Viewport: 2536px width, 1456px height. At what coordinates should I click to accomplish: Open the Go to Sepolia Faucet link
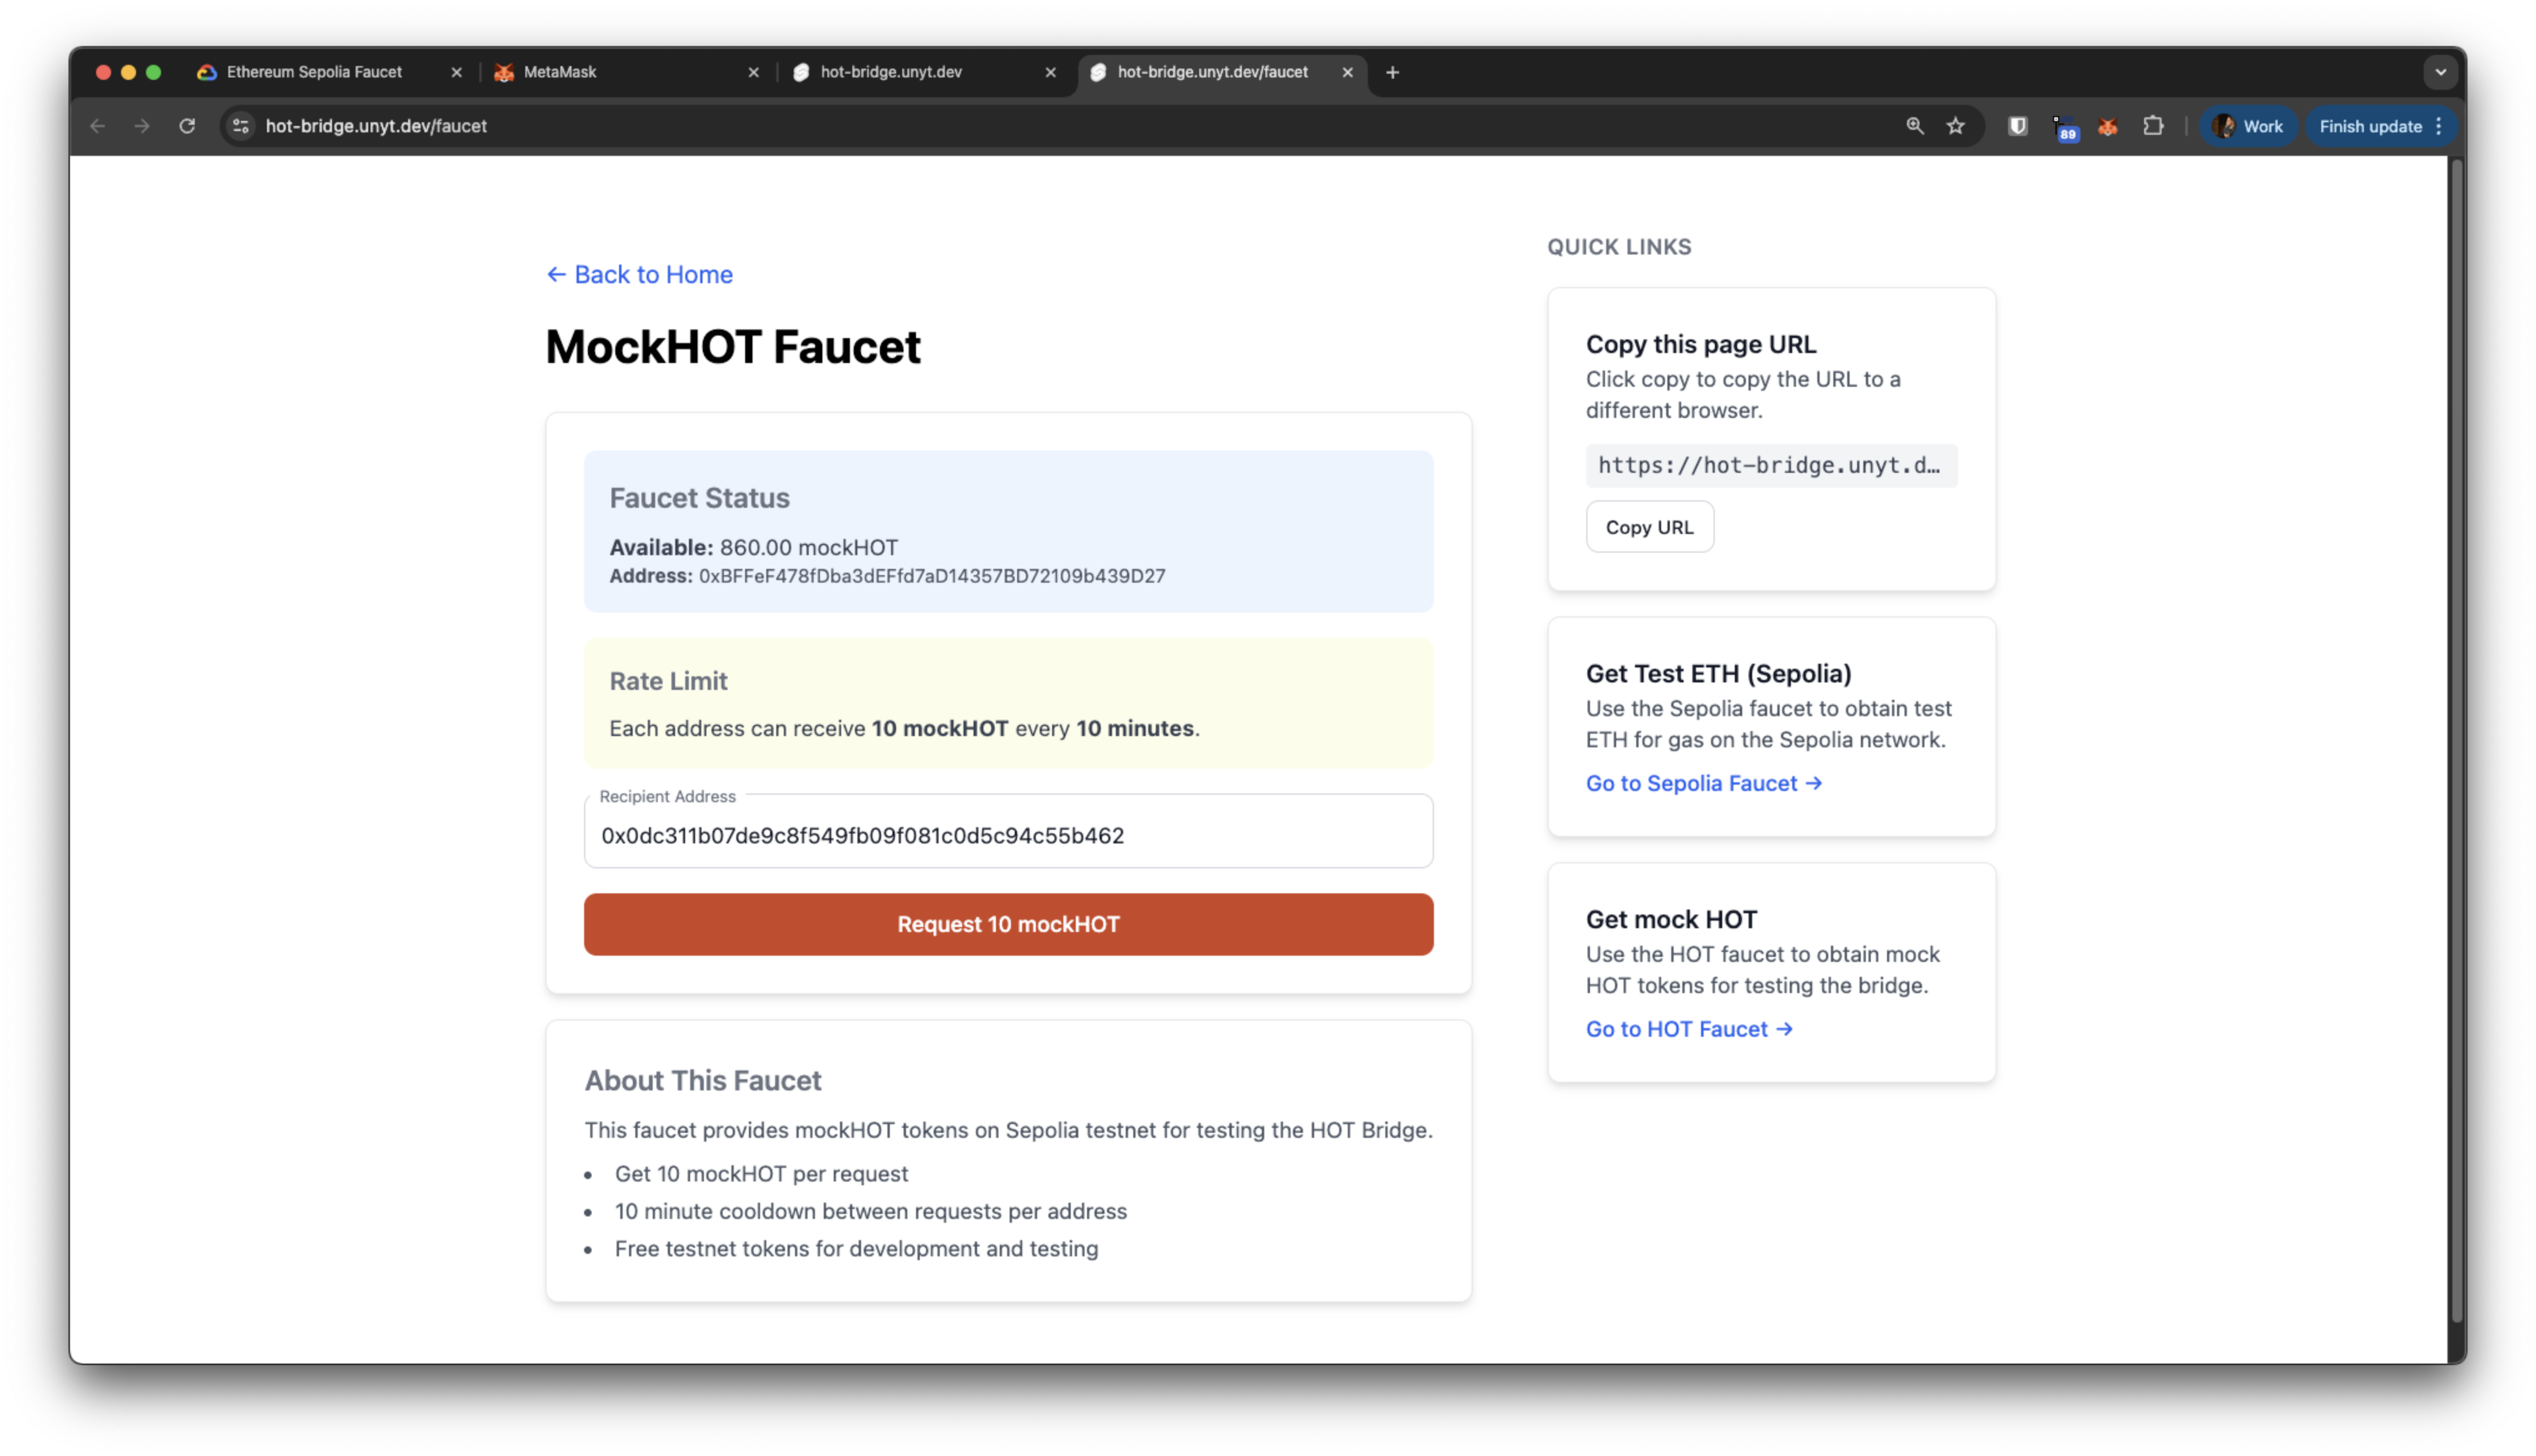tap(1703, 783)
